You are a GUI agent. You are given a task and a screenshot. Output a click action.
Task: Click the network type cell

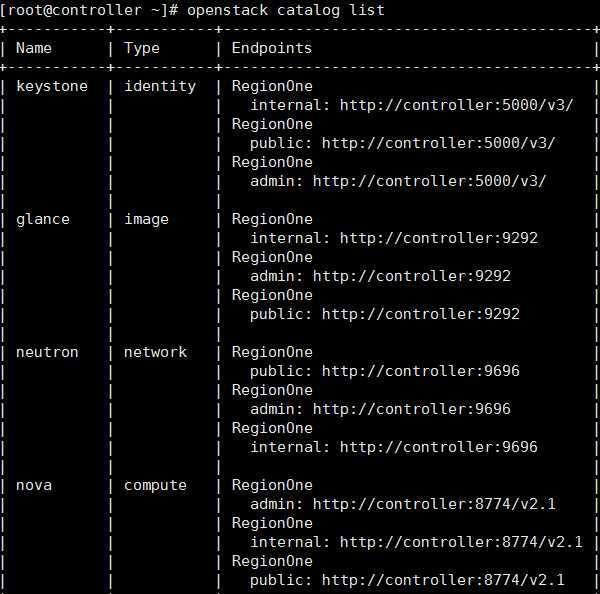tap(156, 352)
